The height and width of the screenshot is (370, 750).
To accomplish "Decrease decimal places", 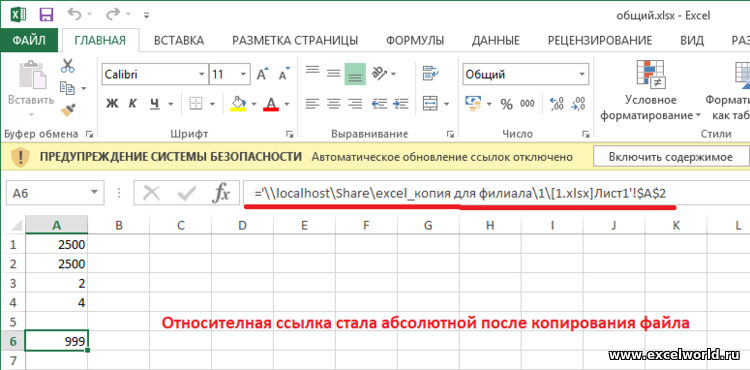I will click(x=579, y=104).
